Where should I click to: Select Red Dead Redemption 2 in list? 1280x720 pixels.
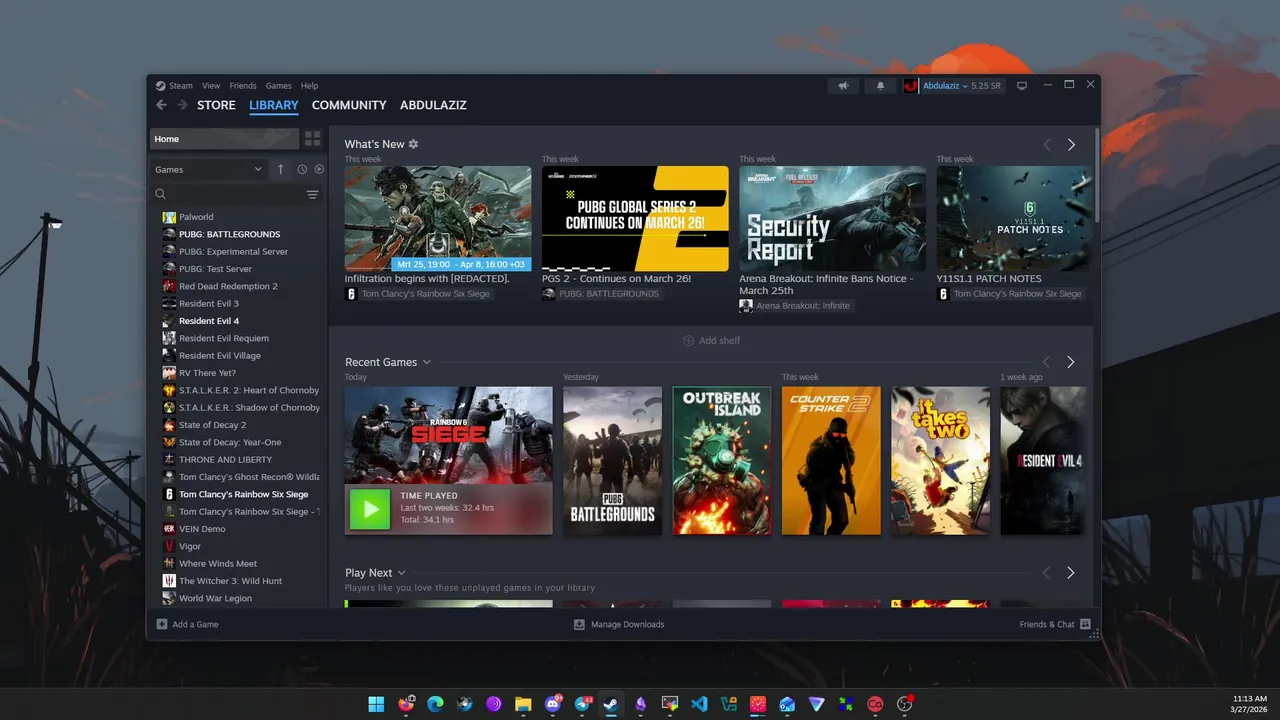click(228, 286)
